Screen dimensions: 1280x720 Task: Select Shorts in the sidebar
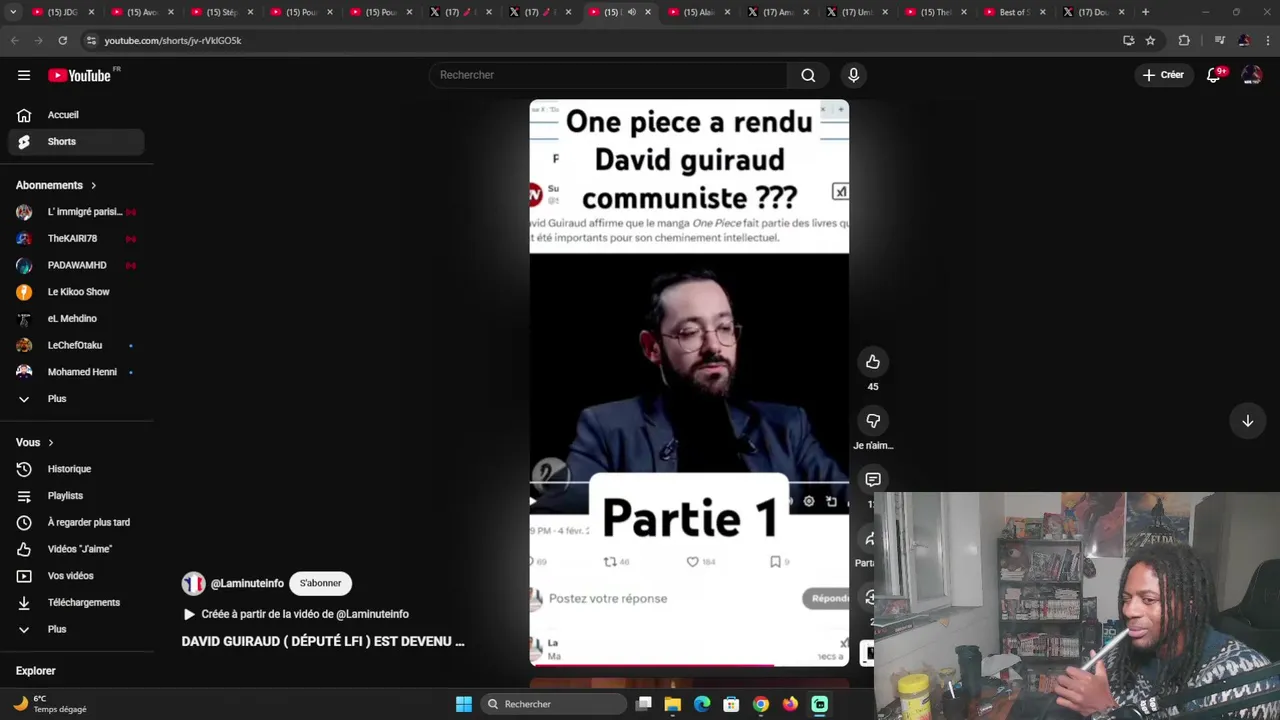[77, 142]
